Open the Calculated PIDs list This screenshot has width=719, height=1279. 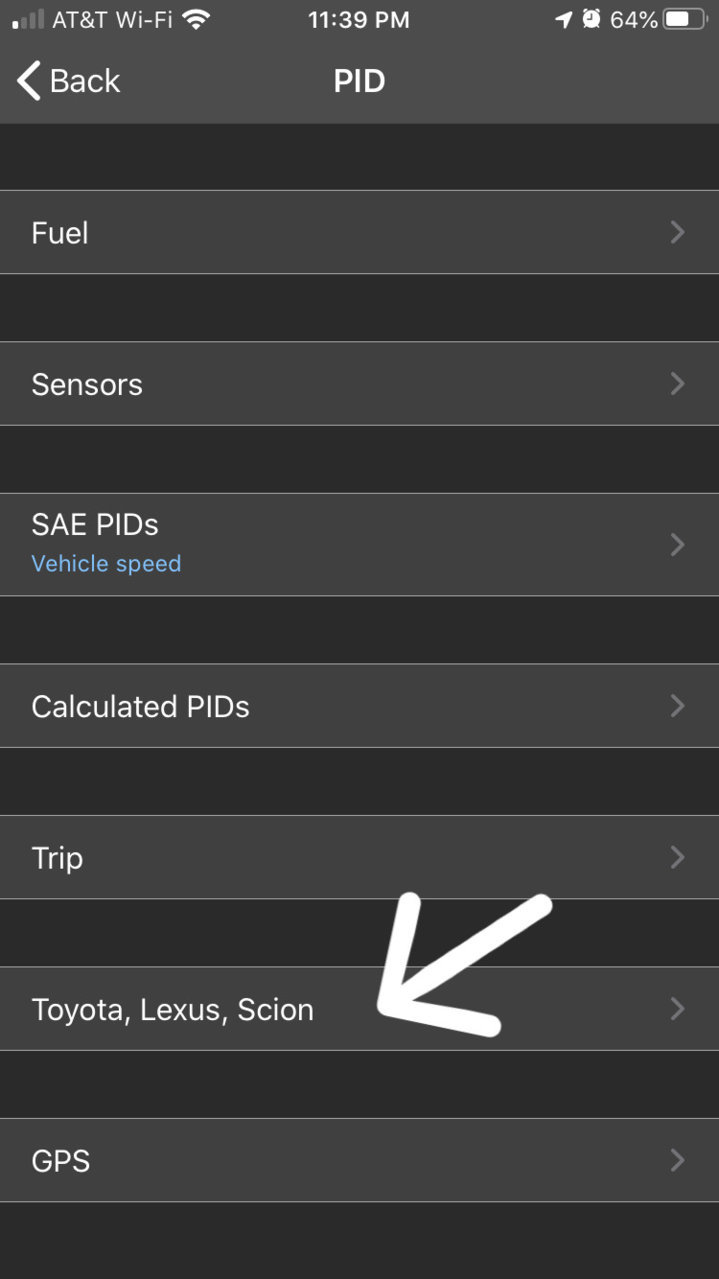tap(359, 706)
